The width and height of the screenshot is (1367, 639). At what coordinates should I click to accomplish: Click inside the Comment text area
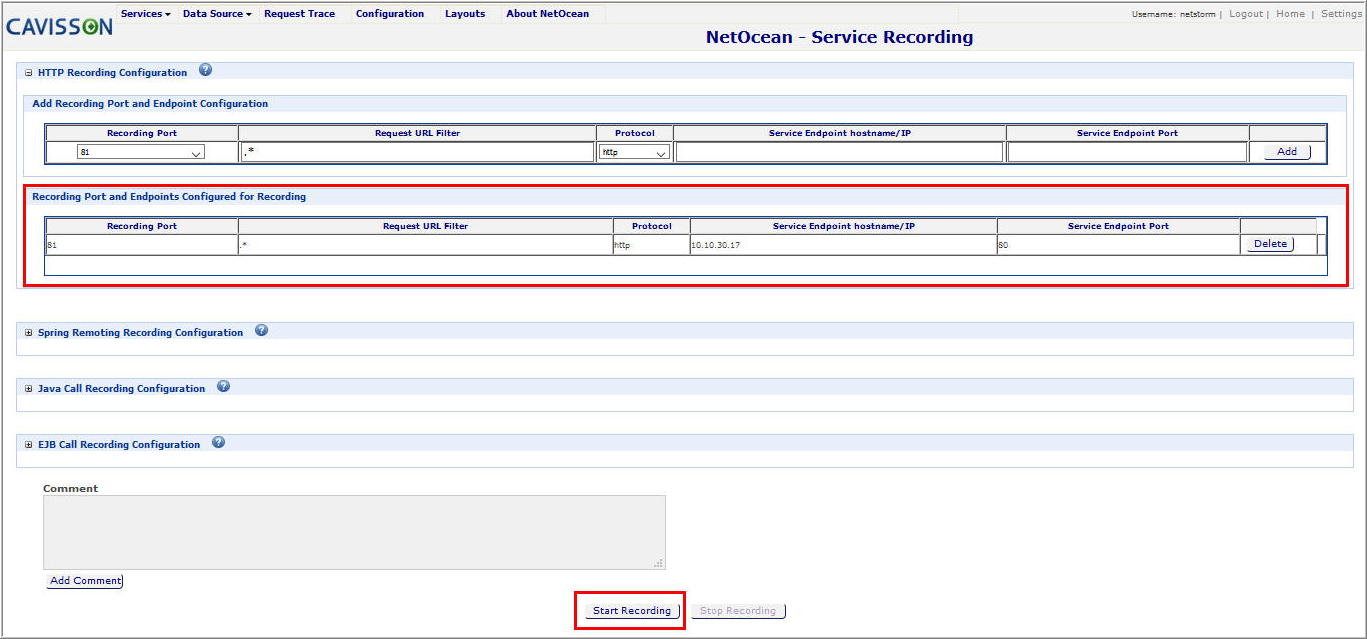pos(354,532)
